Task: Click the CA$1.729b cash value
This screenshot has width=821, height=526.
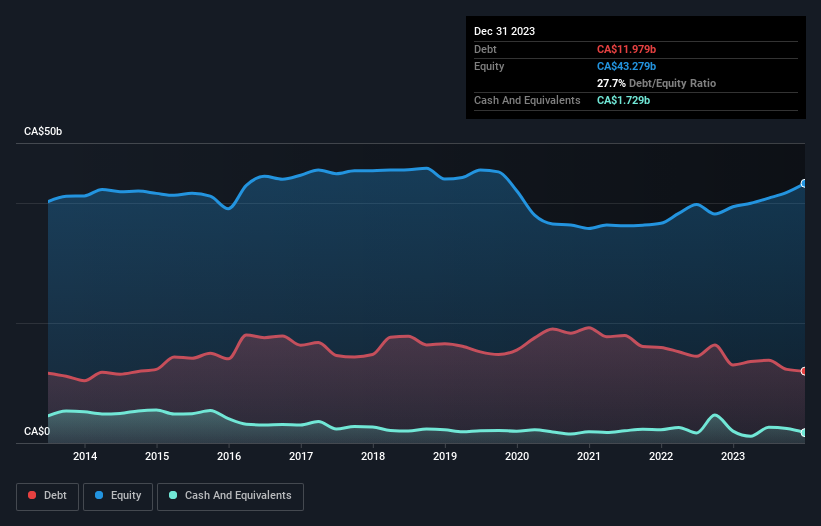Action: 623,100
